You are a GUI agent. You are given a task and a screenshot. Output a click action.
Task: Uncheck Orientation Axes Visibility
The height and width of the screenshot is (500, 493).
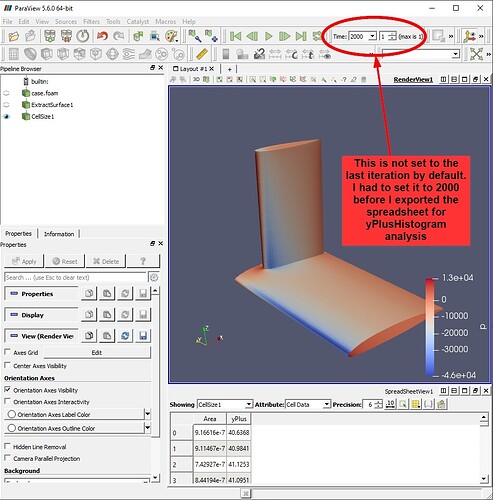[x=7, y=389]
